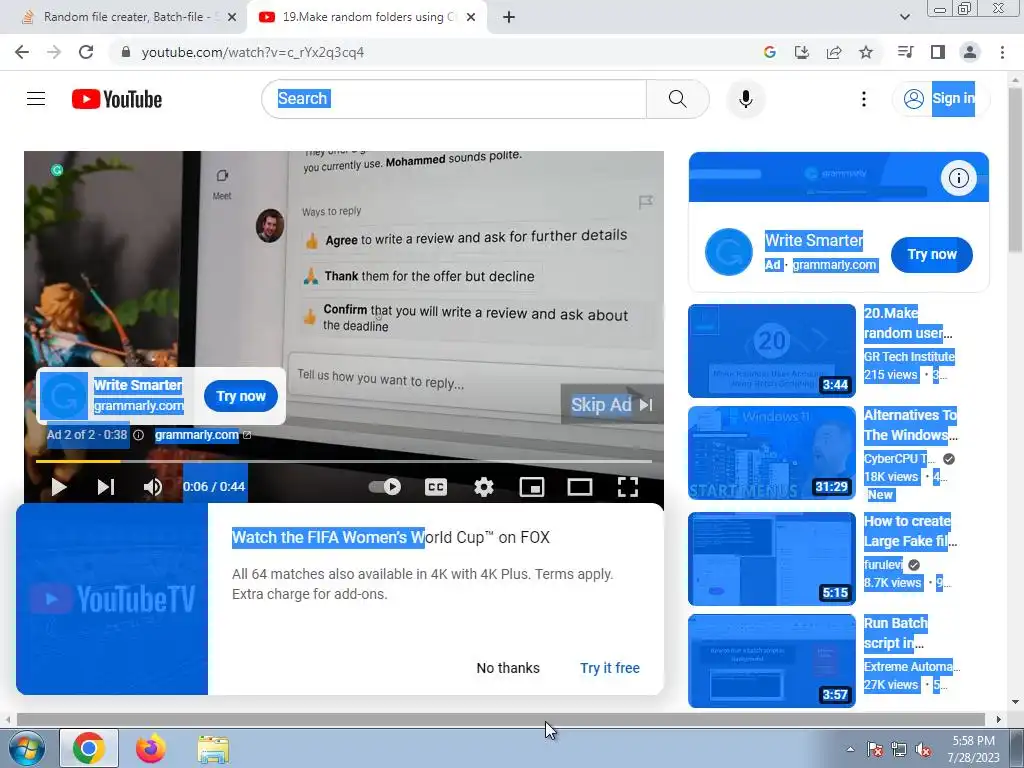1024x768 pixels.
Task: Turn on closed captions CC
Action: 436,487
